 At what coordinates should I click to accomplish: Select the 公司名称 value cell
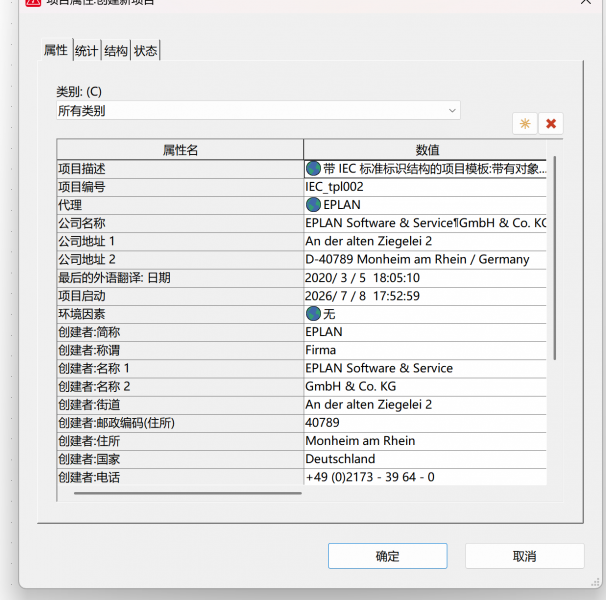425,223
